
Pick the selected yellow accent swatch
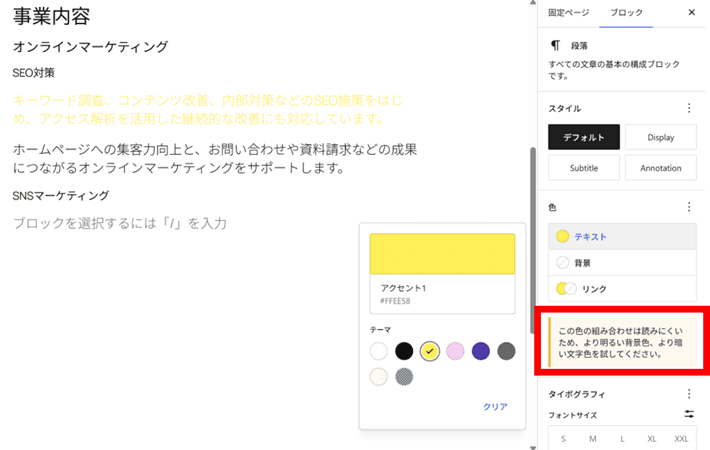tap(430, 351)
